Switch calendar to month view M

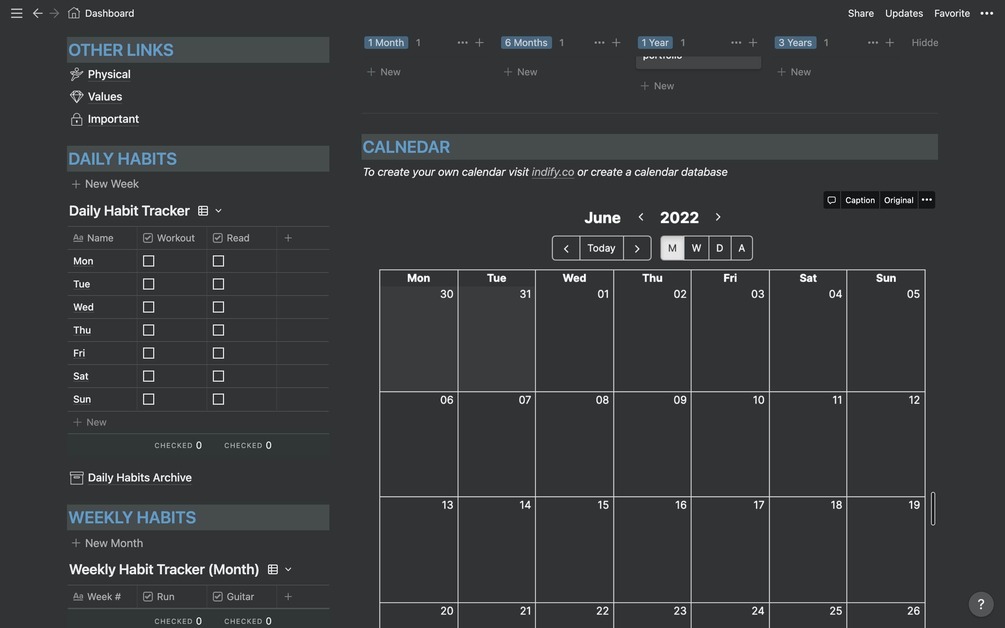[x=672, y=249]
